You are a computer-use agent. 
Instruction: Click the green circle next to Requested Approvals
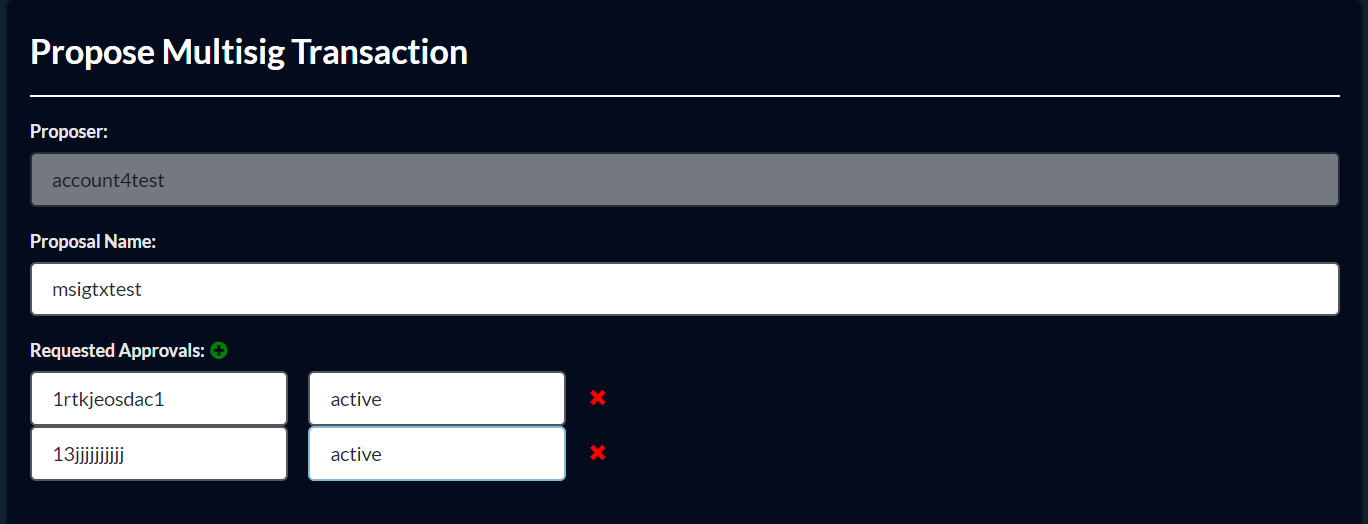click(219, 351)
